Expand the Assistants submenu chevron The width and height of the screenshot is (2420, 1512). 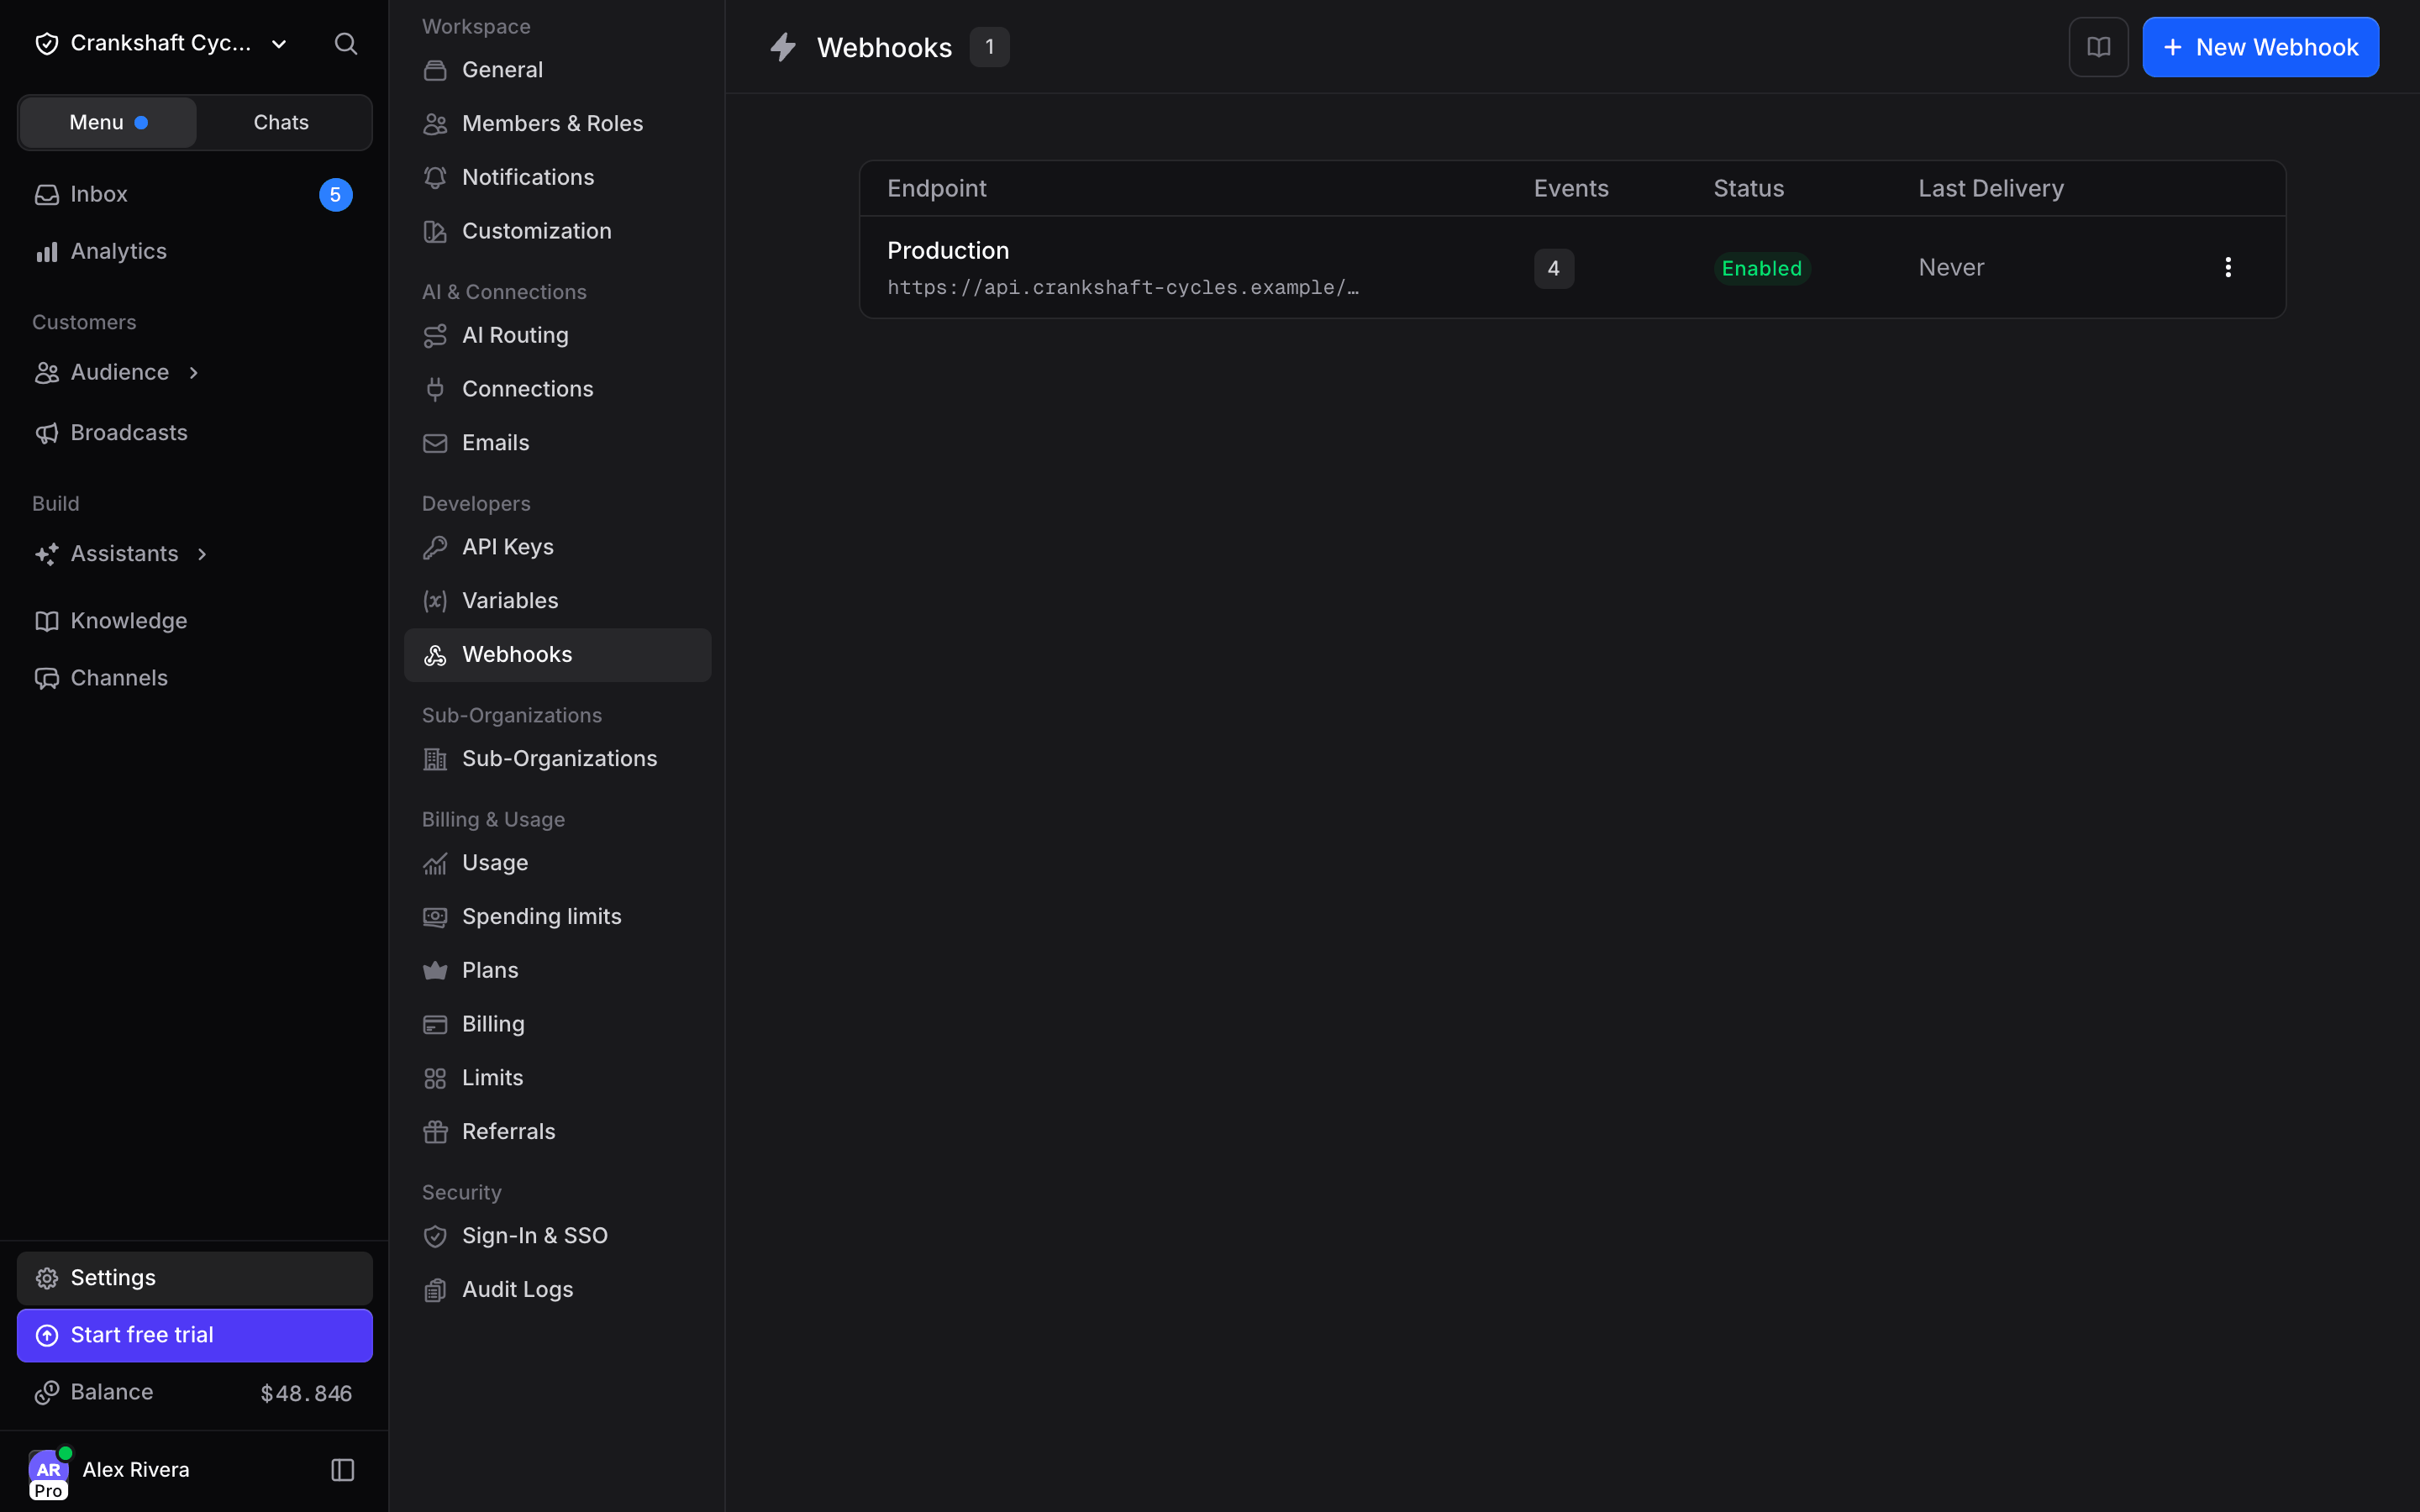202,554
